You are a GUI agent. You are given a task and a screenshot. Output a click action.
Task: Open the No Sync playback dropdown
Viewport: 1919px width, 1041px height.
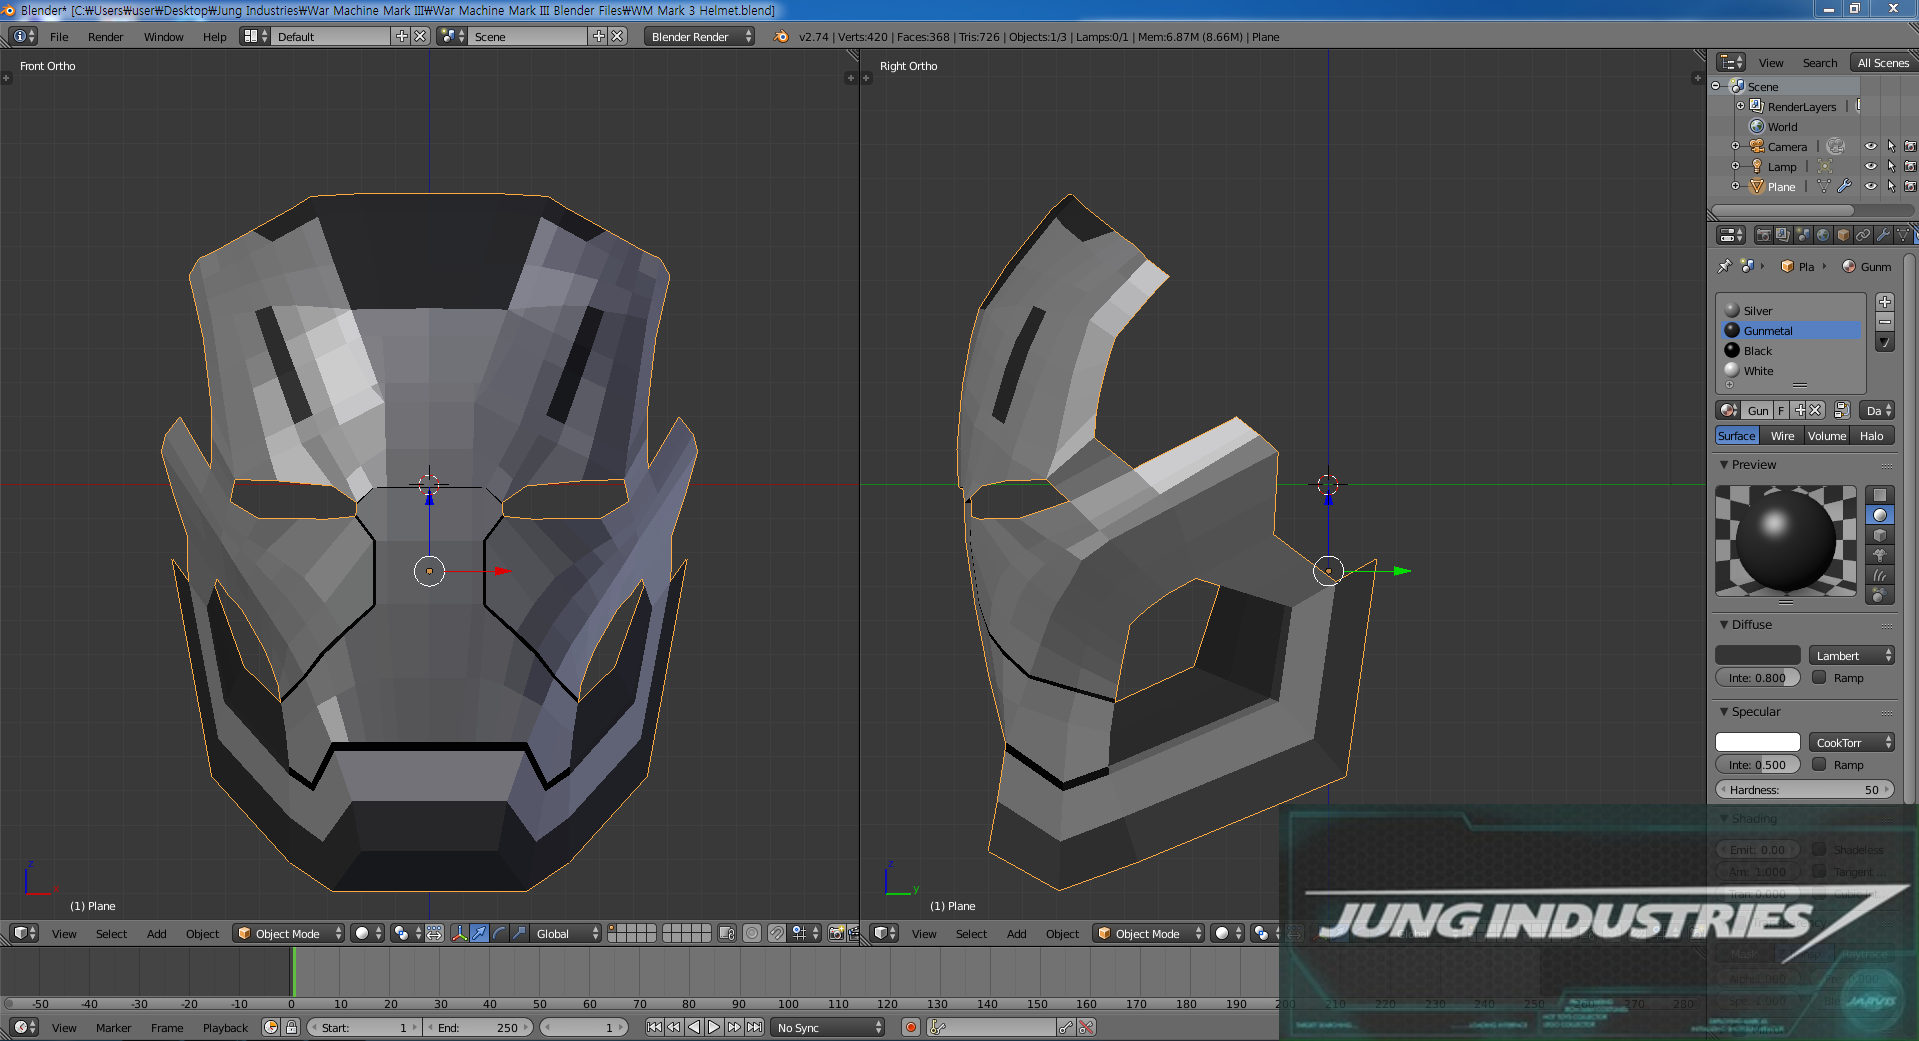click(829, 1027)
